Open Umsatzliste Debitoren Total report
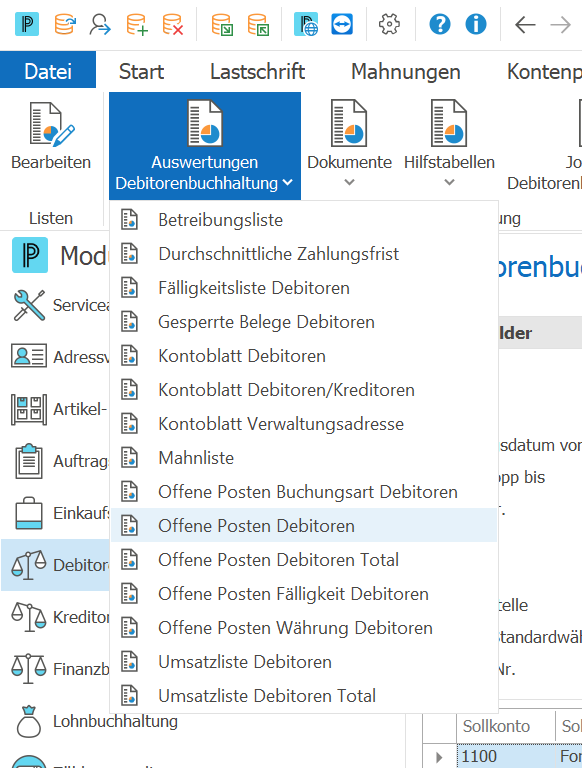Viewport: 582px width, 768px height. [x=304, y=696]
